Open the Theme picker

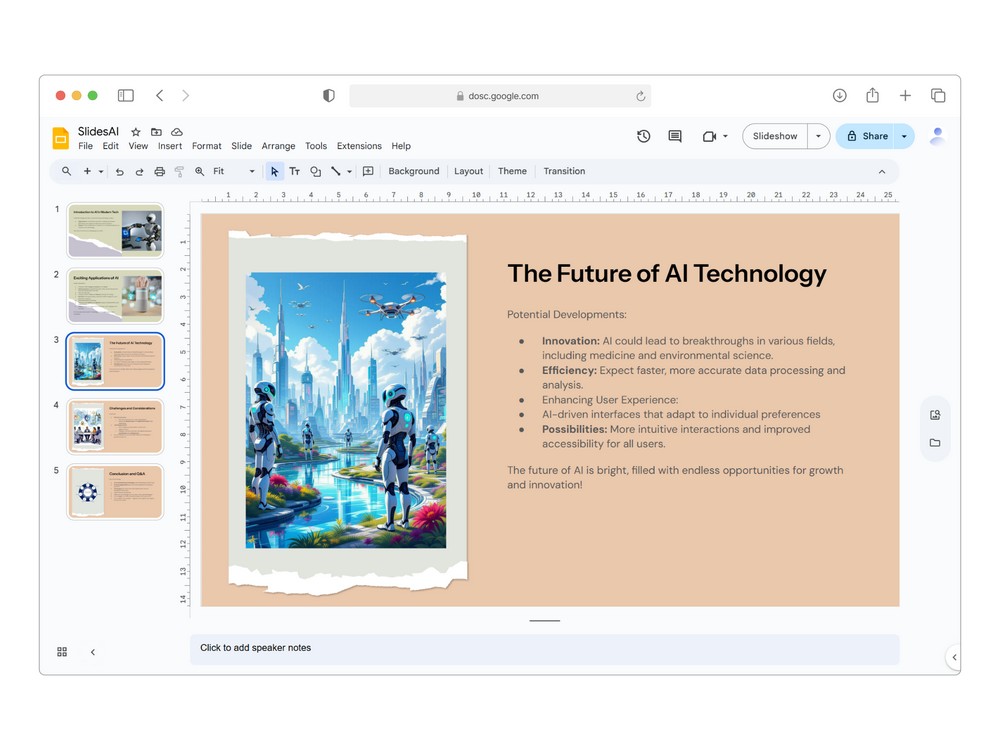click(512, 171)
